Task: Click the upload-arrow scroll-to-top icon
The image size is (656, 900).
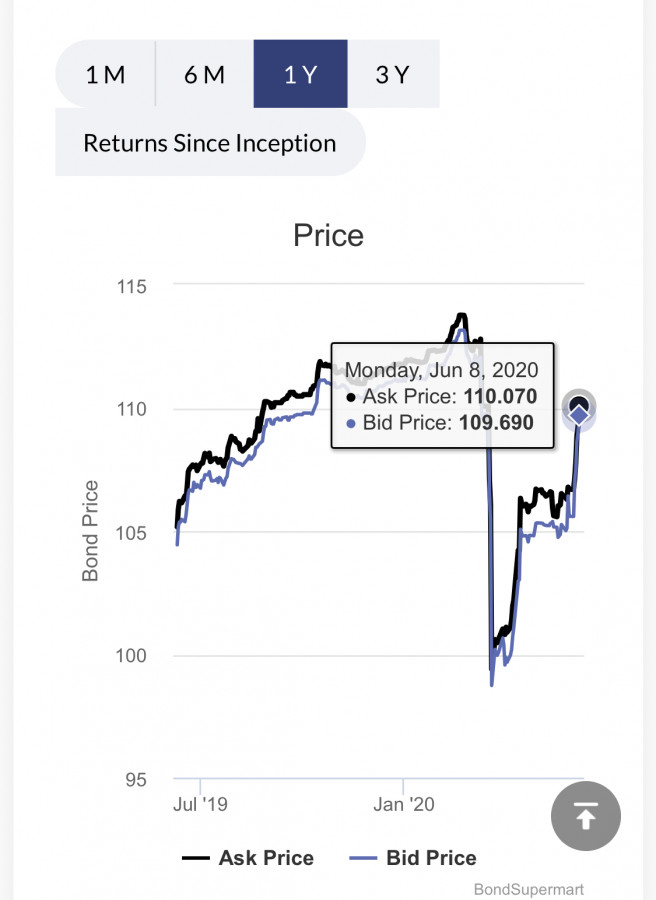Action: [x=586, y=816]
